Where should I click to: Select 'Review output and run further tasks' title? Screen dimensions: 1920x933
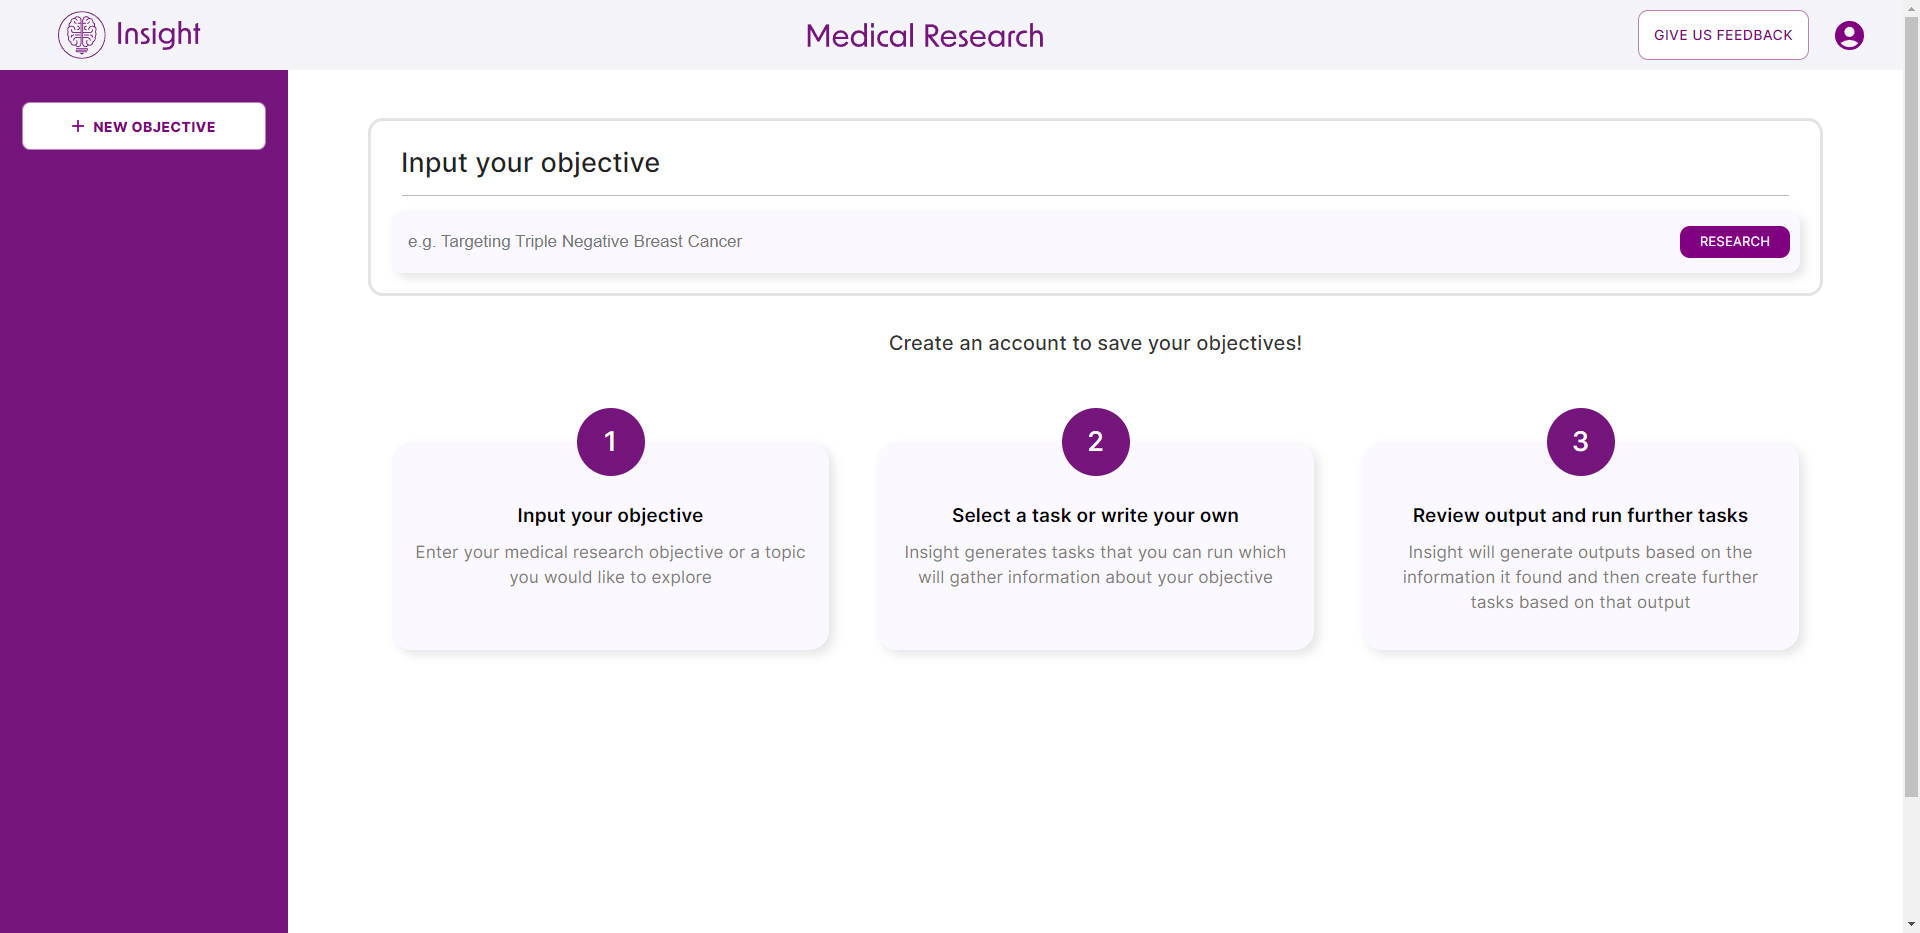(x=1580, y=515)
